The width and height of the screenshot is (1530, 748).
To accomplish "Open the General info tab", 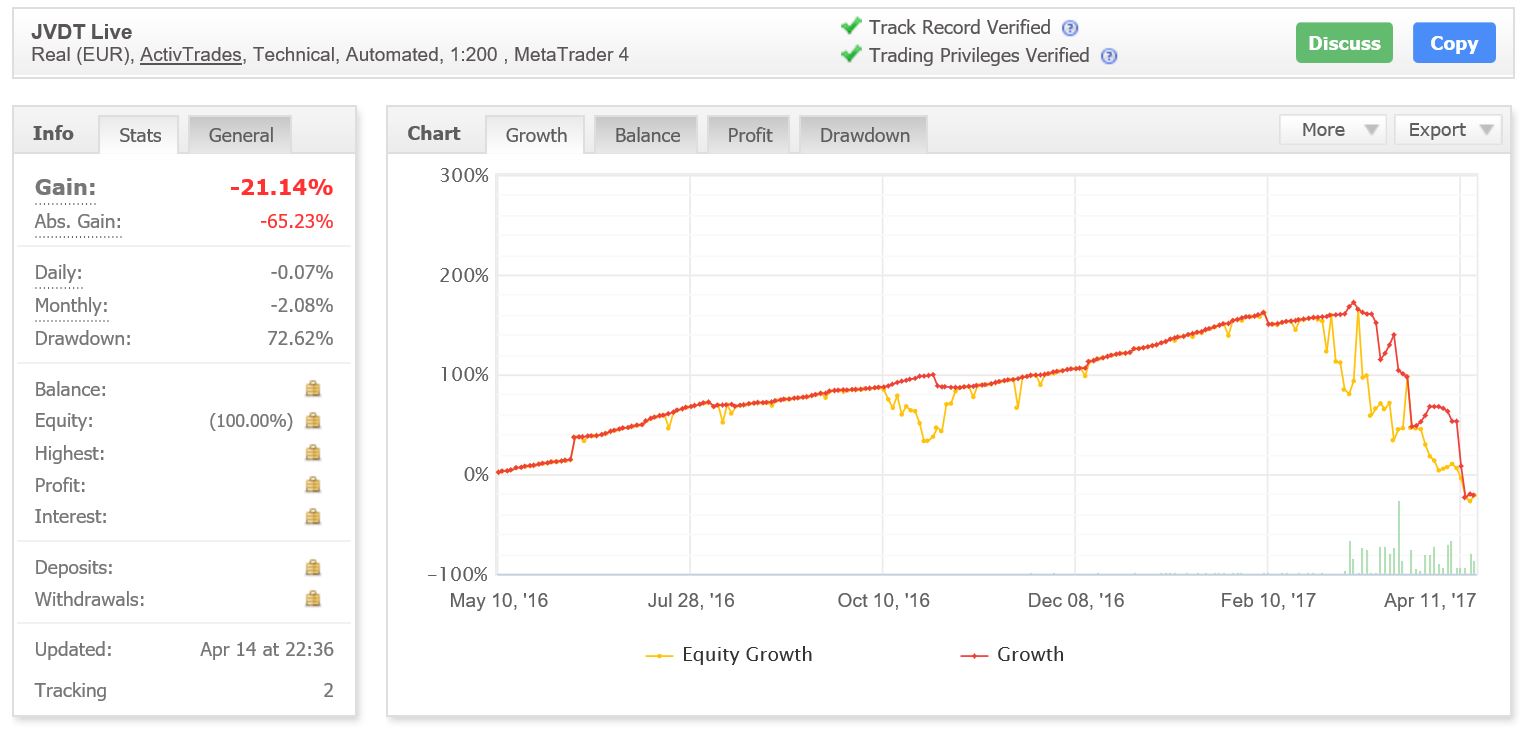I will click(x=240, y=135).
